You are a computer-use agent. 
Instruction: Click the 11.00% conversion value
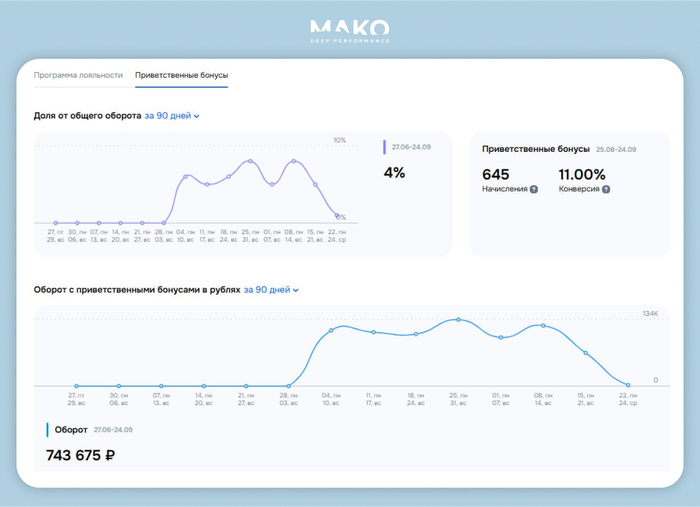[x=582, y=174]
